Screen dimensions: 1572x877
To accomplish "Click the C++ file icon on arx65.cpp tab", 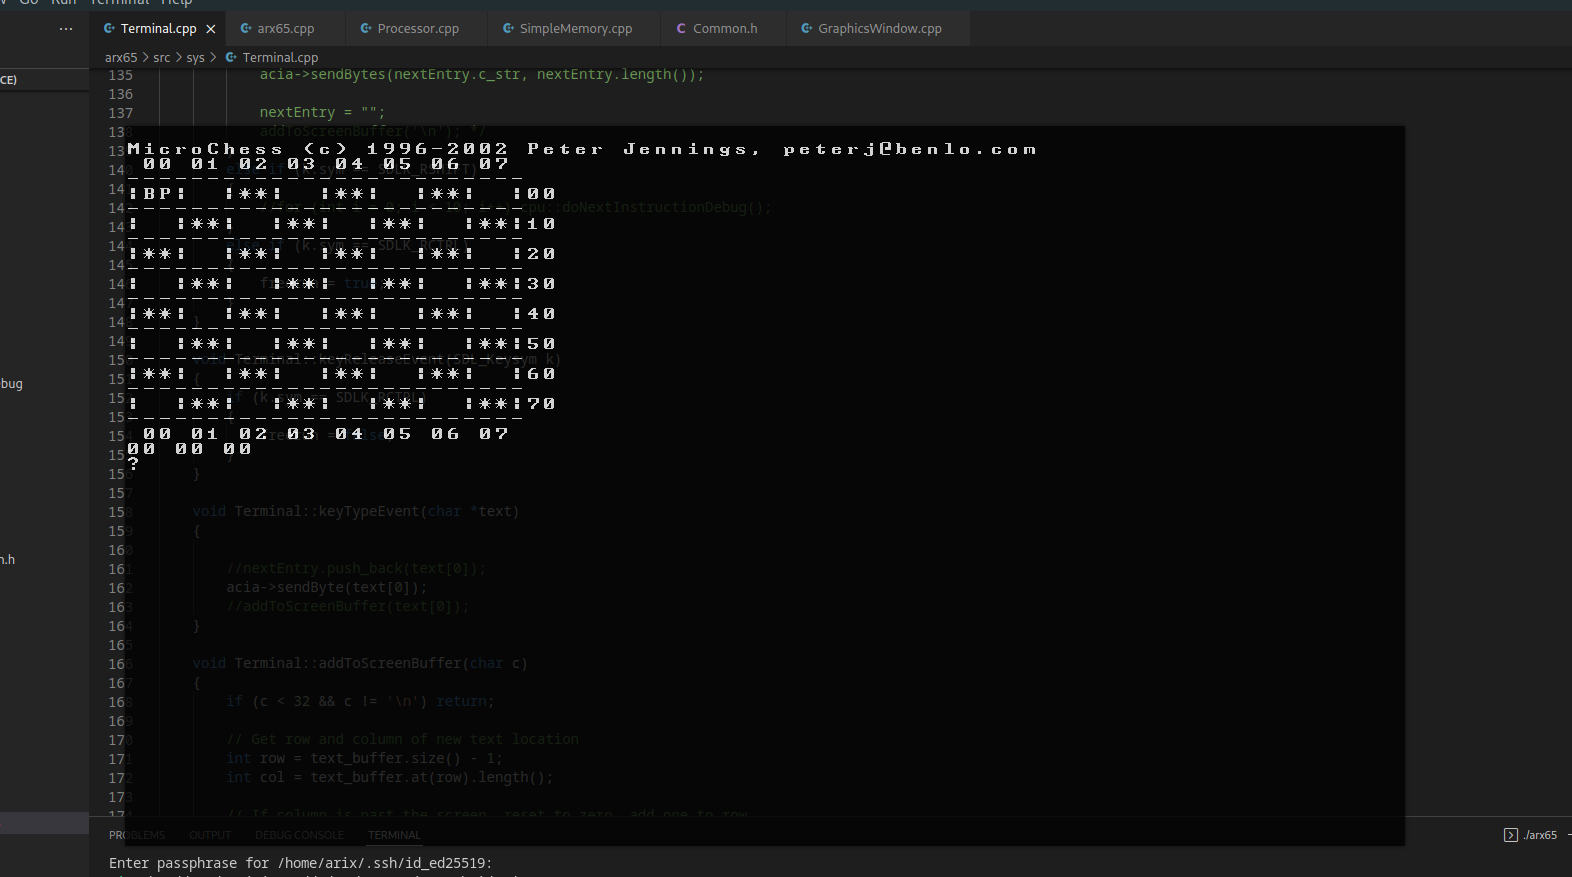I will 246,29.
